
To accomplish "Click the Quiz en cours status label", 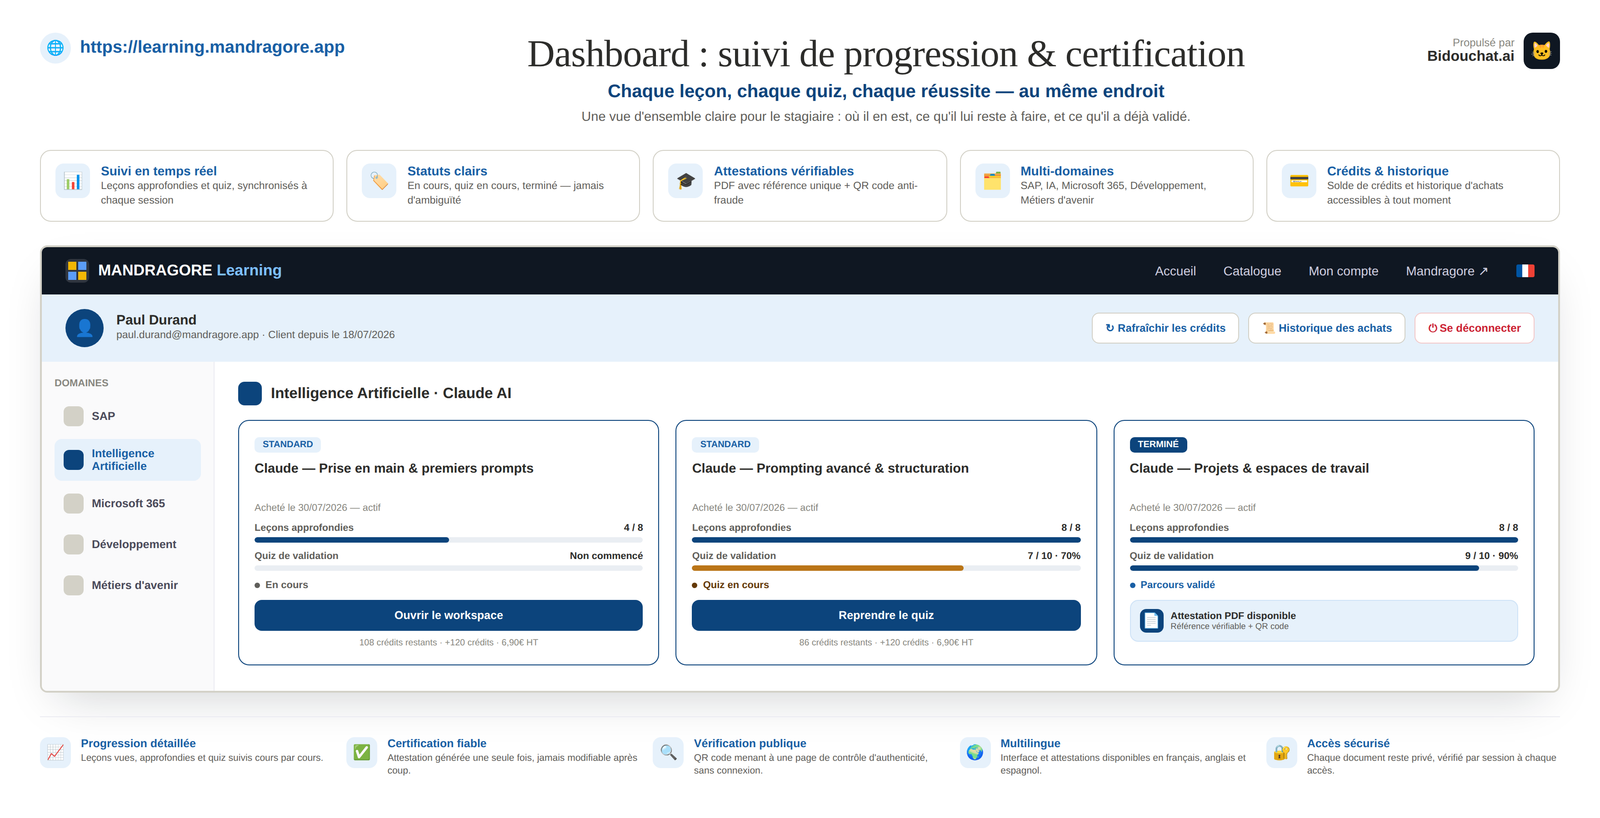I will point(735,585).
